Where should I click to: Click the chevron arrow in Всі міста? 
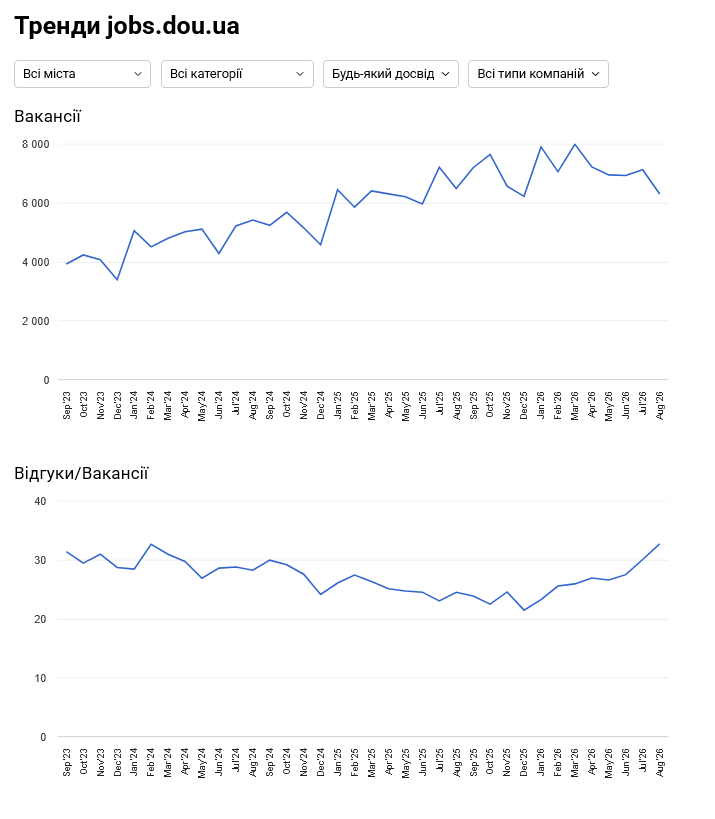pos(138,74)
